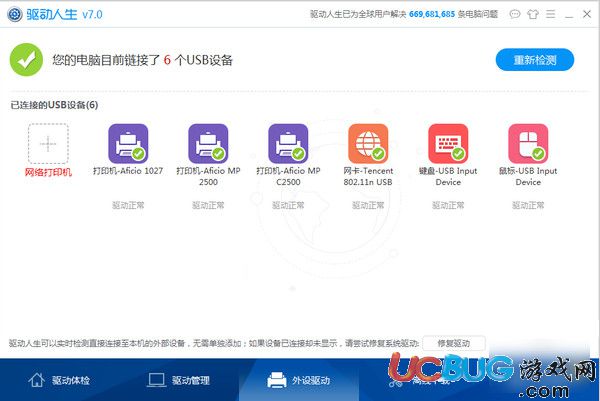The image size is (600, 401).
Task: Click the 网络打印机 red label
Action: (48, 172)
